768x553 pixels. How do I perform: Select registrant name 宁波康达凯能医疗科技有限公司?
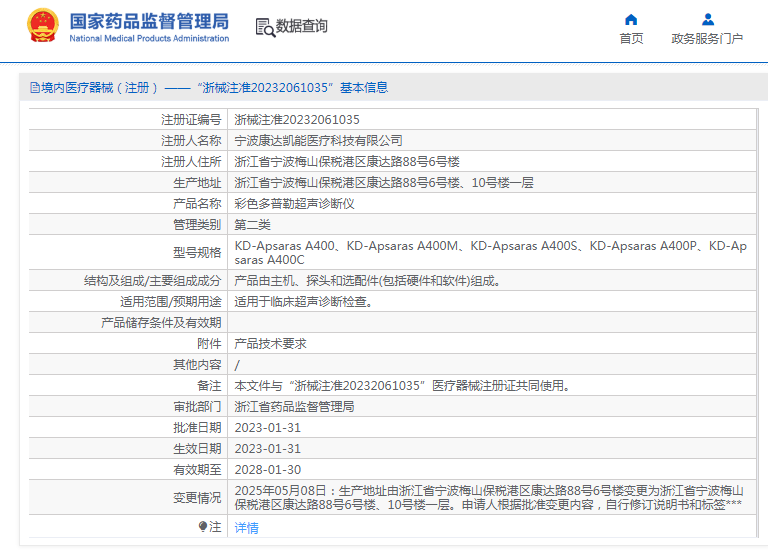[x=318, y=141]
